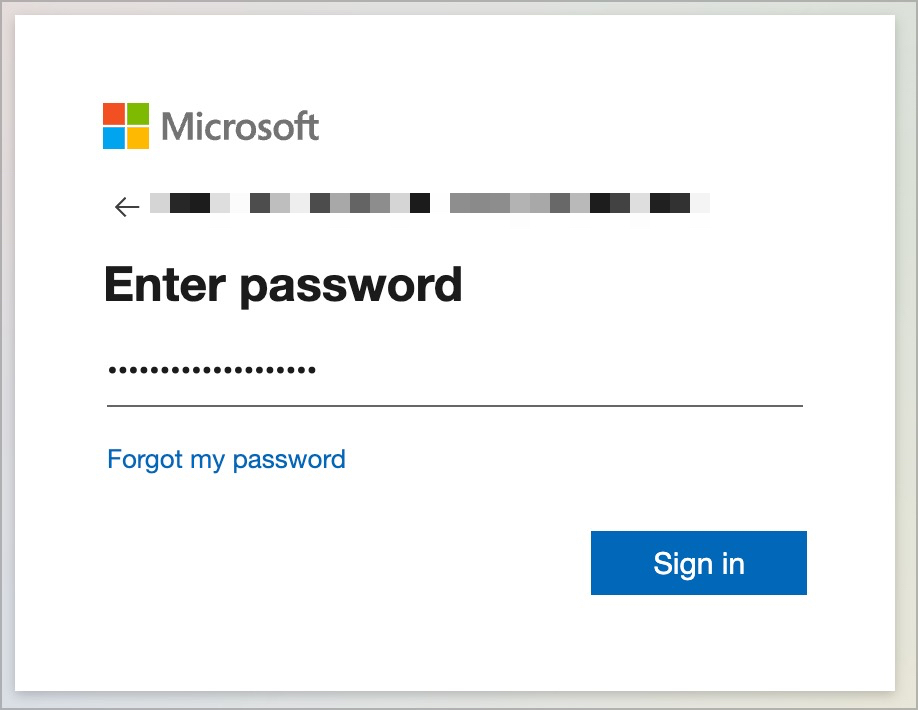Click the password input field
The height and width of the screenshot is (710, 918).
[455, 380]
